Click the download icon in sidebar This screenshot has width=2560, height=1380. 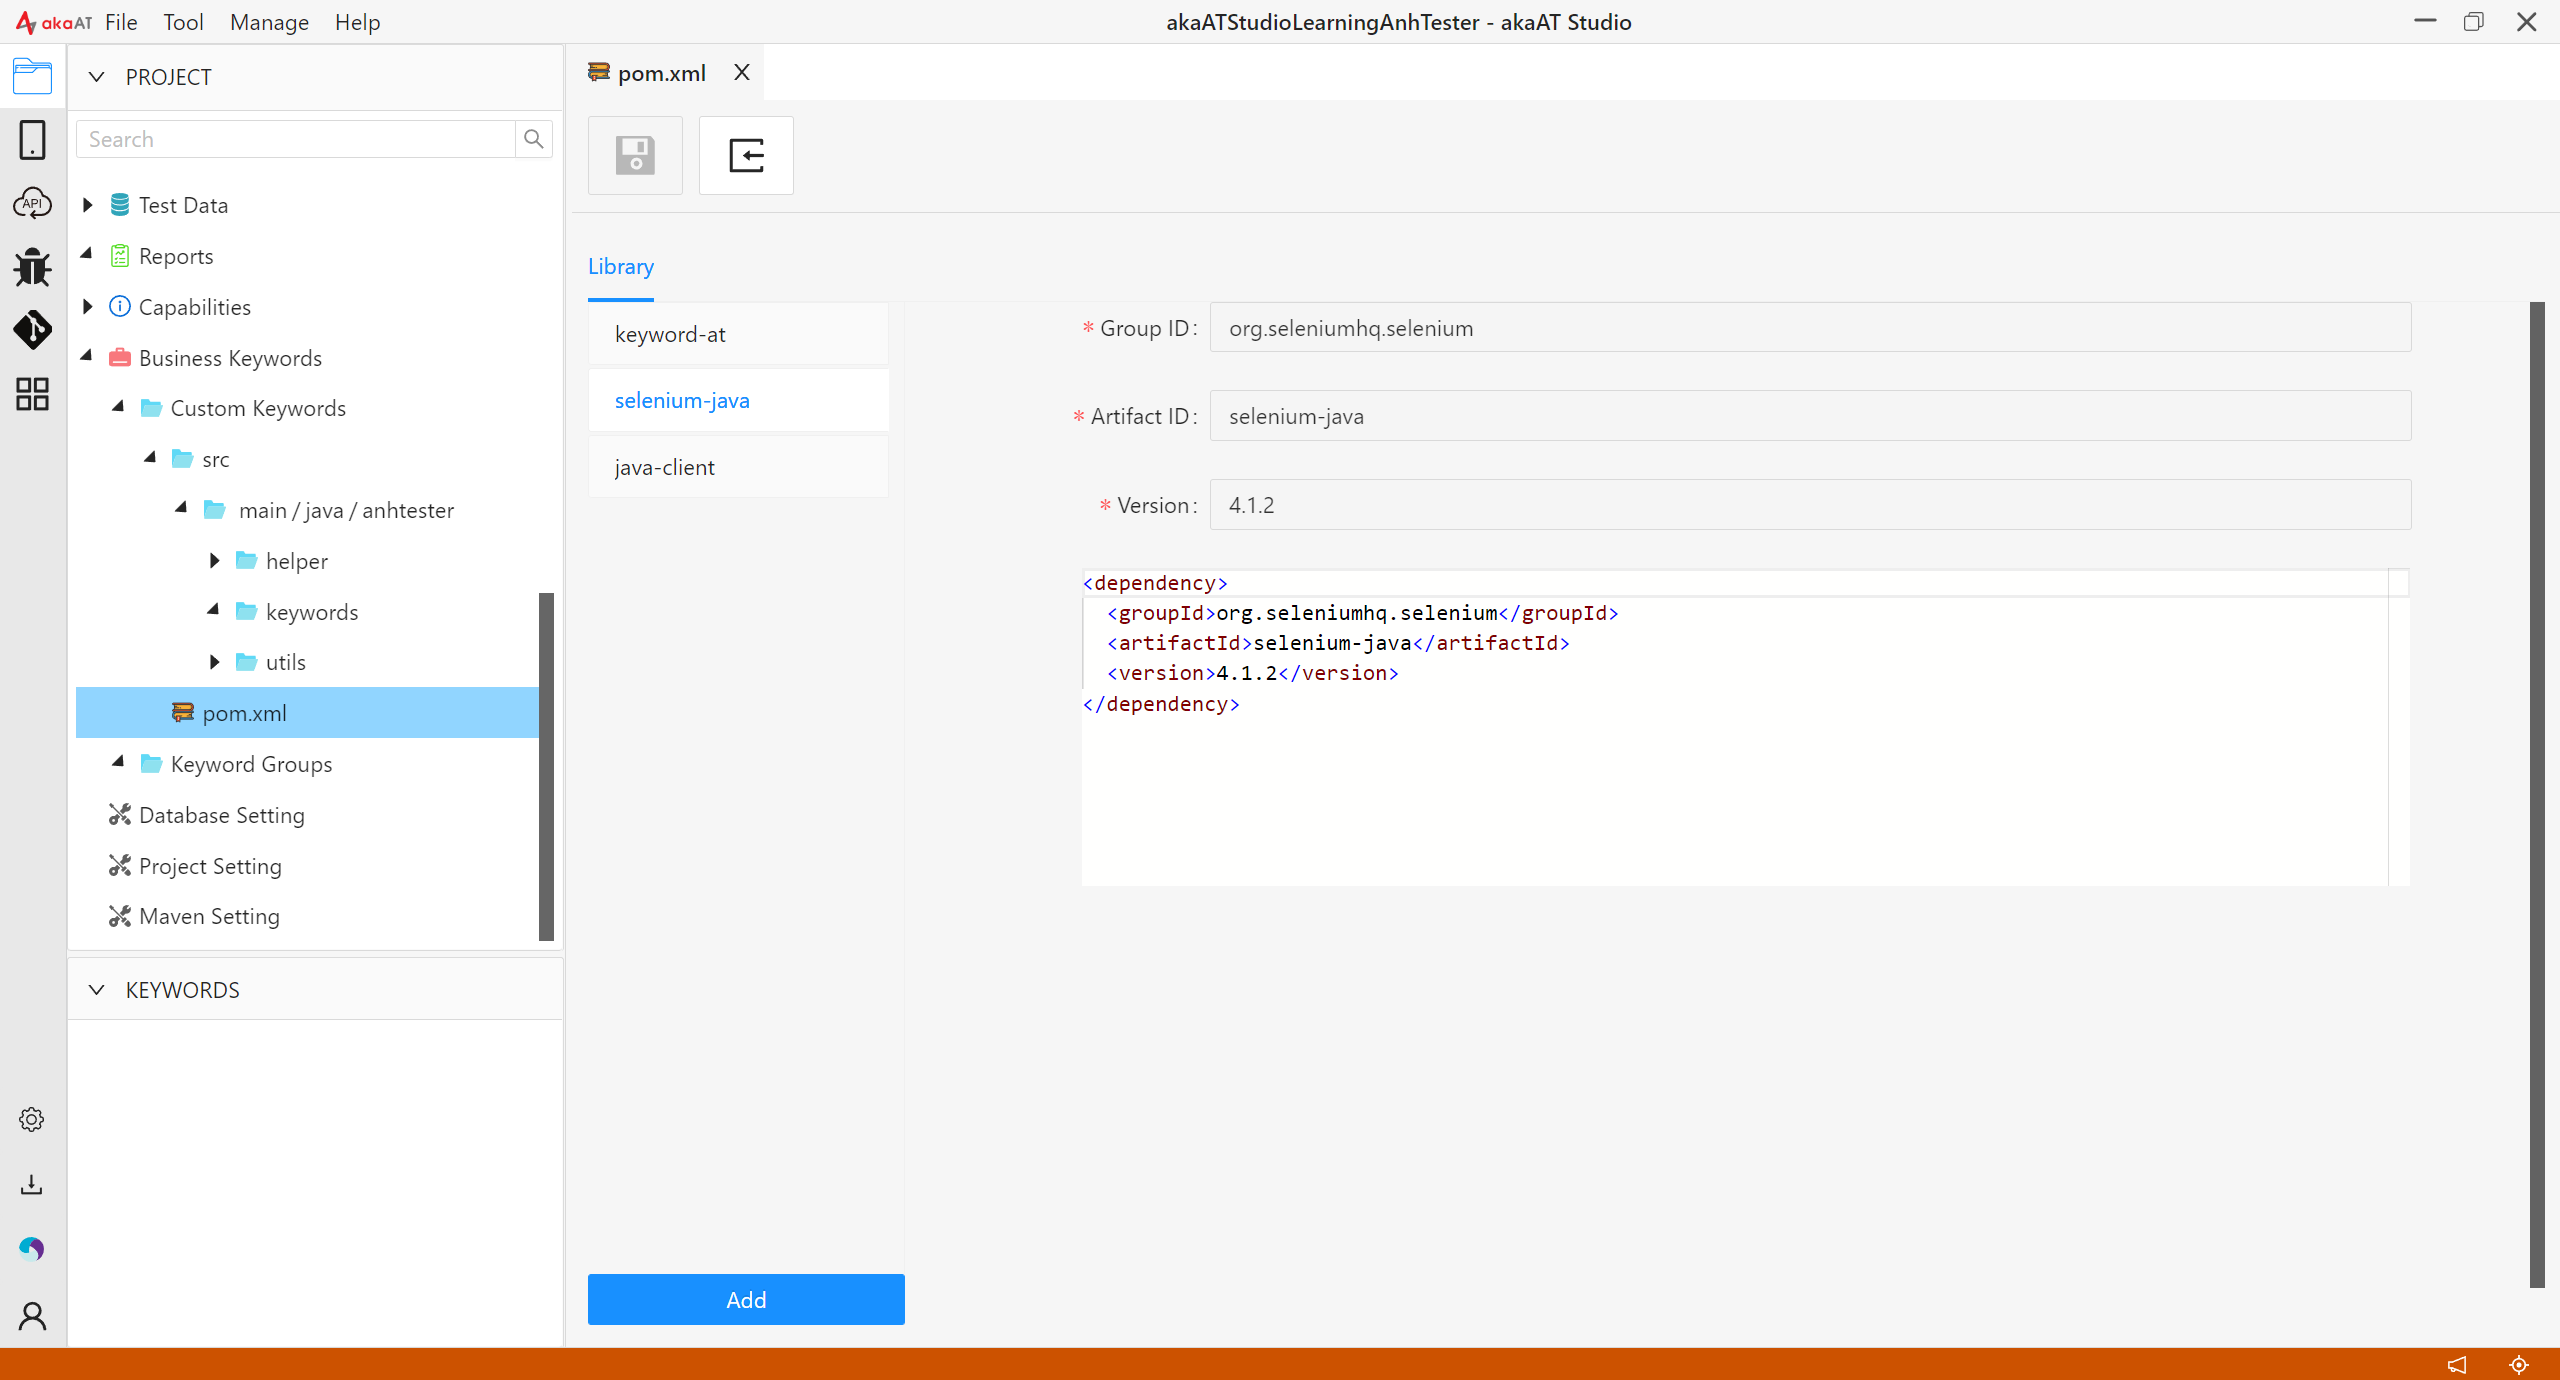(32, 1185)
